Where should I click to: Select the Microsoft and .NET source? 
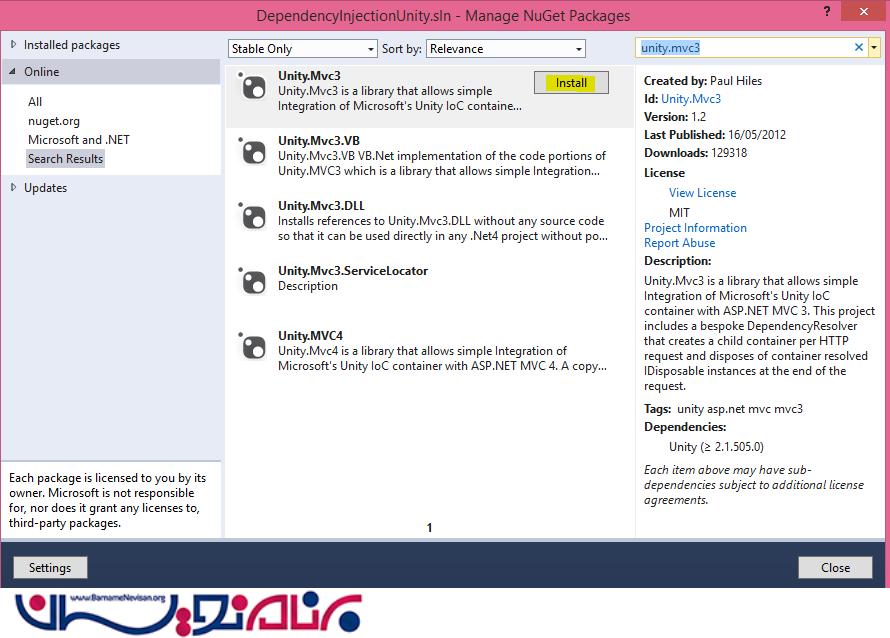click(78, 140)
